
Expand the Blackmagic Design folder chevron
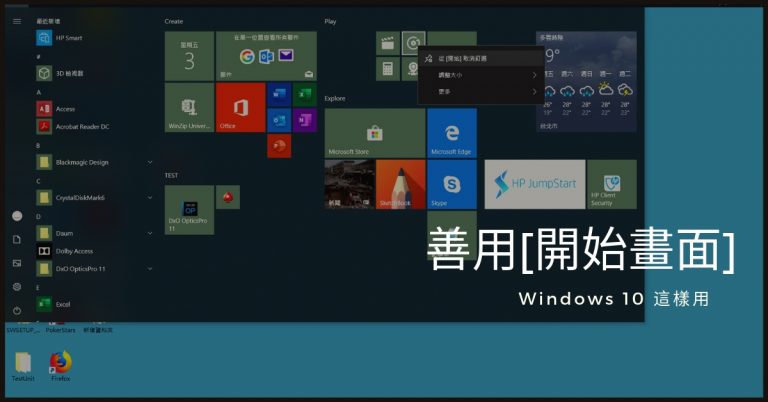click(150, 162)
